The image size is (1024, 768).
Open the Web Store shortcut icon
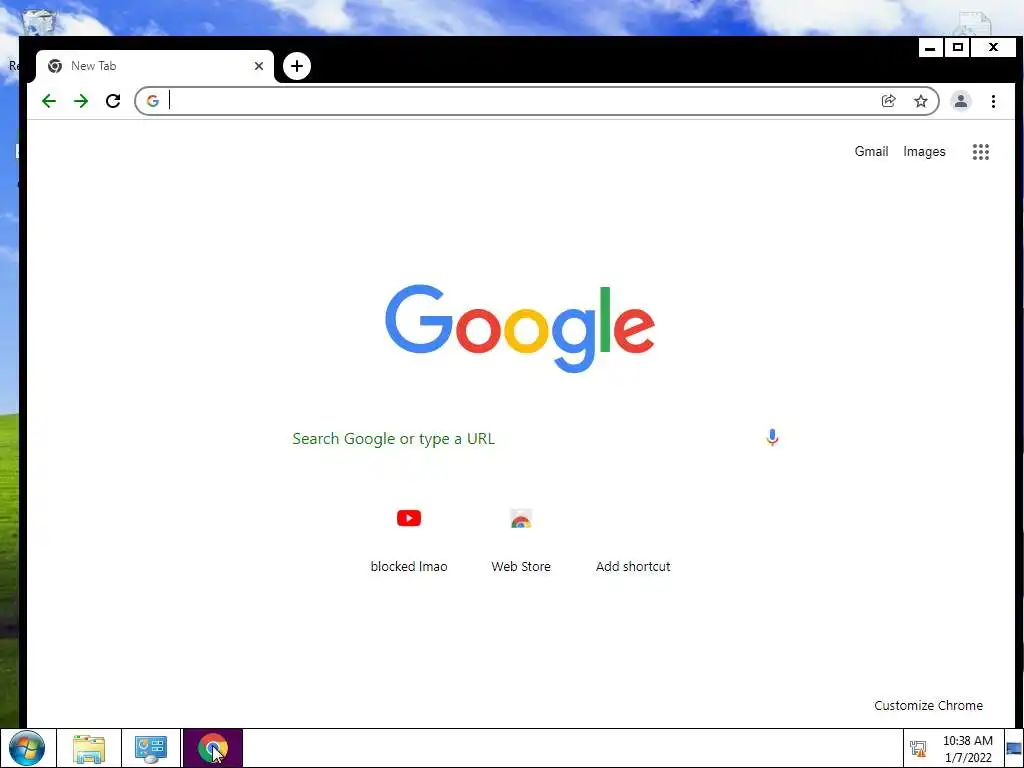click(x=521, y=519)
